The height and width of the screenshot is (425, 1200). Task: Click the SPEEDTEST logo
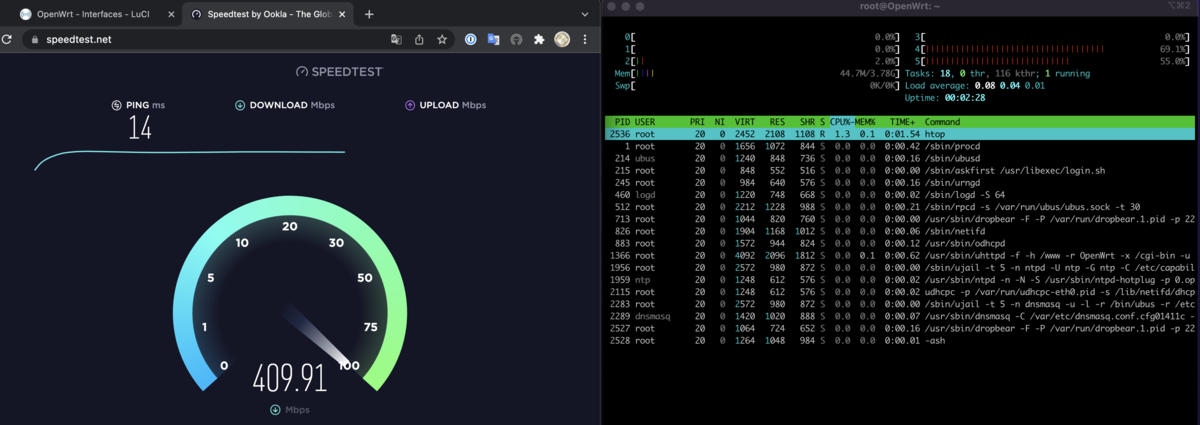[x=339, y=72]
